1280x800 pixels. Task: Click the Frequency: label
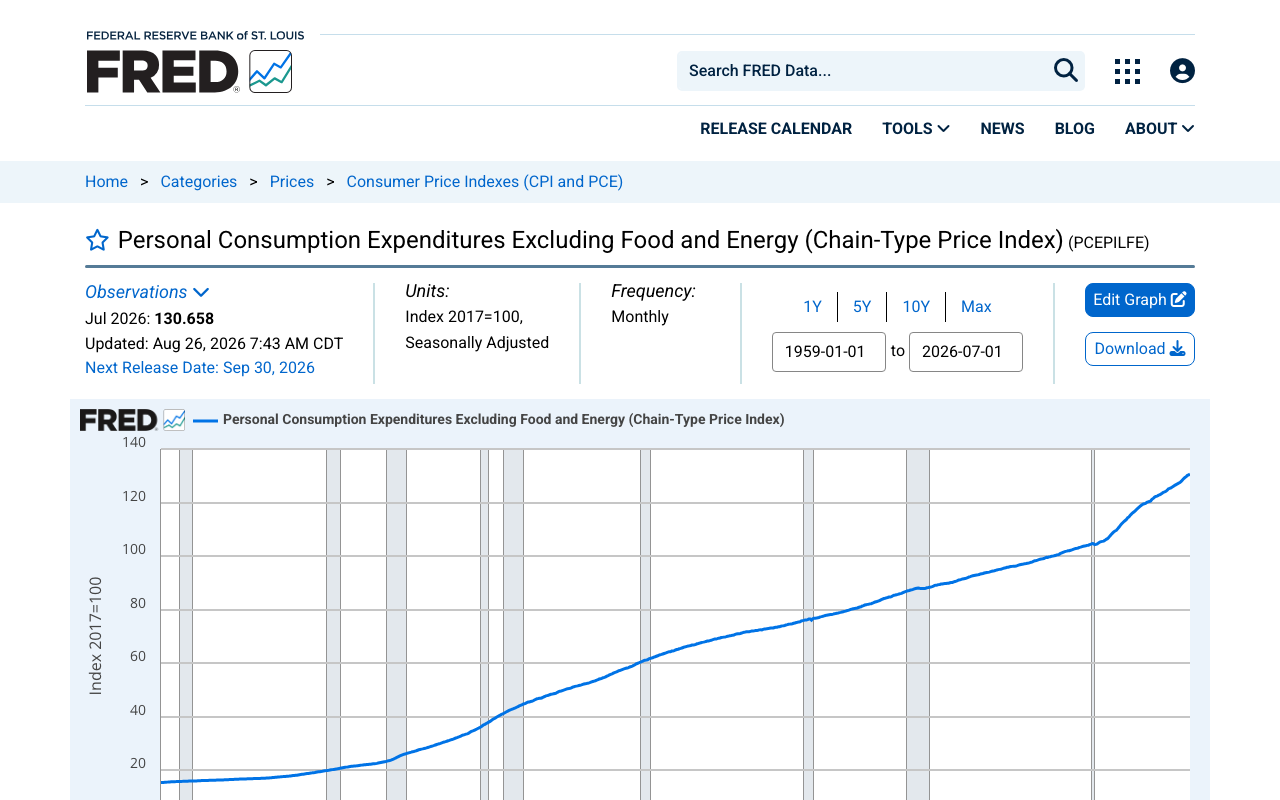click(x=653, y=291)
